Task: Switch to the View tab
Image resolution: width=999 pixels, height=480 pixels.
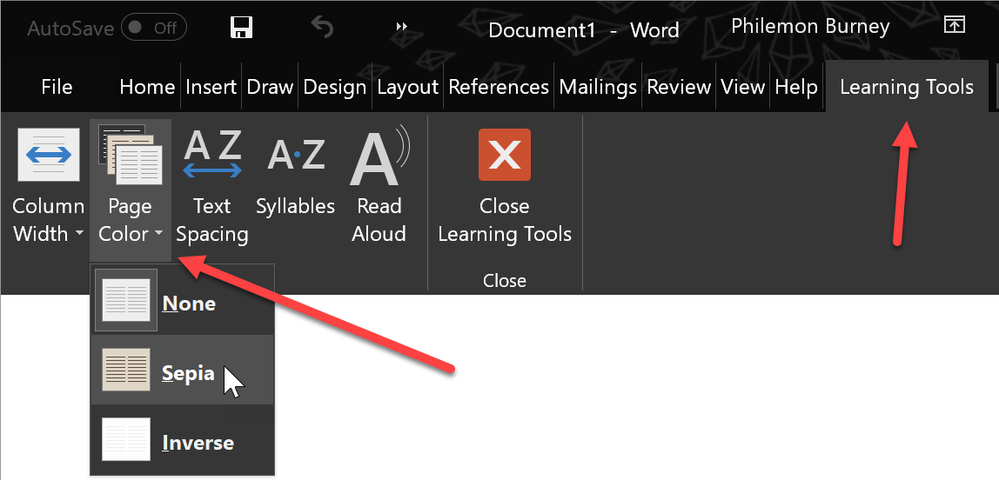Action: click(x=743, y=87)
